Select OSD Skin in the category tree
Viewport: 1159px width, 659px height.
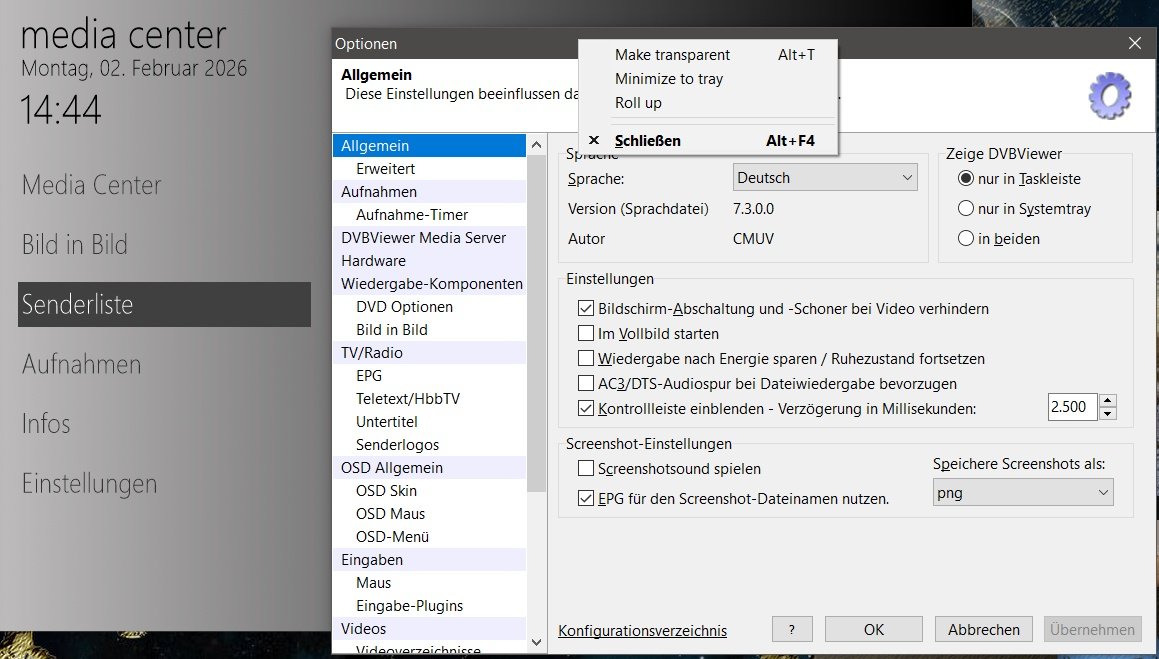pos(386,491)
